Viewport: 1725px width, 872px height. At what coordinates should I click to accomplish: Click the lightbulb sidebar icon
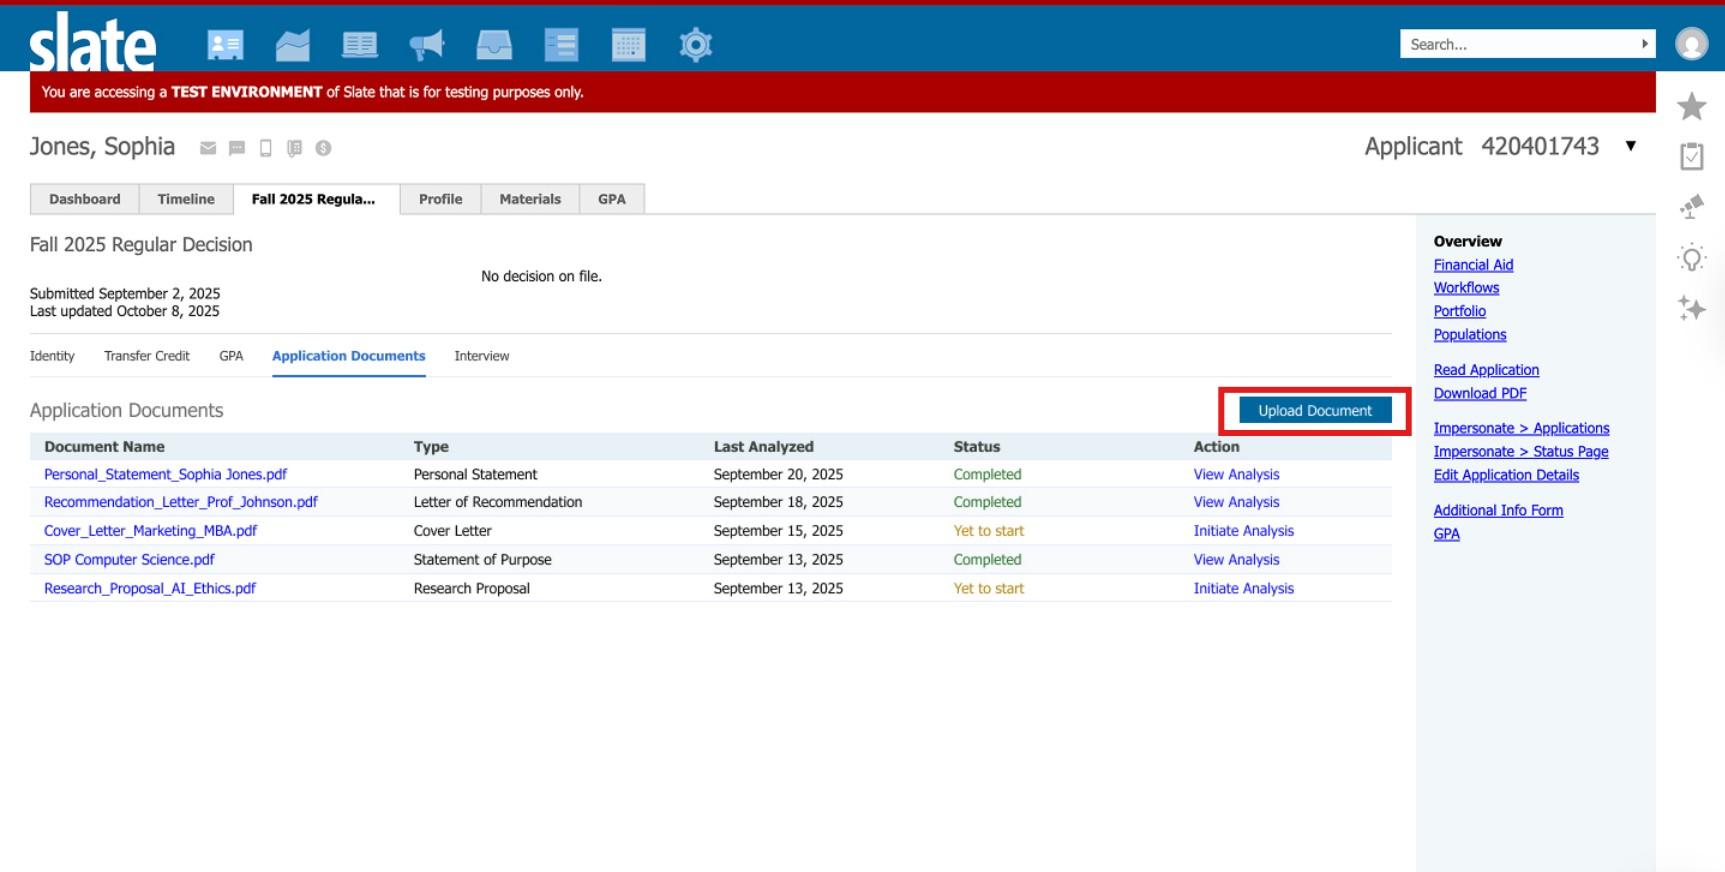pos(1691,258)
